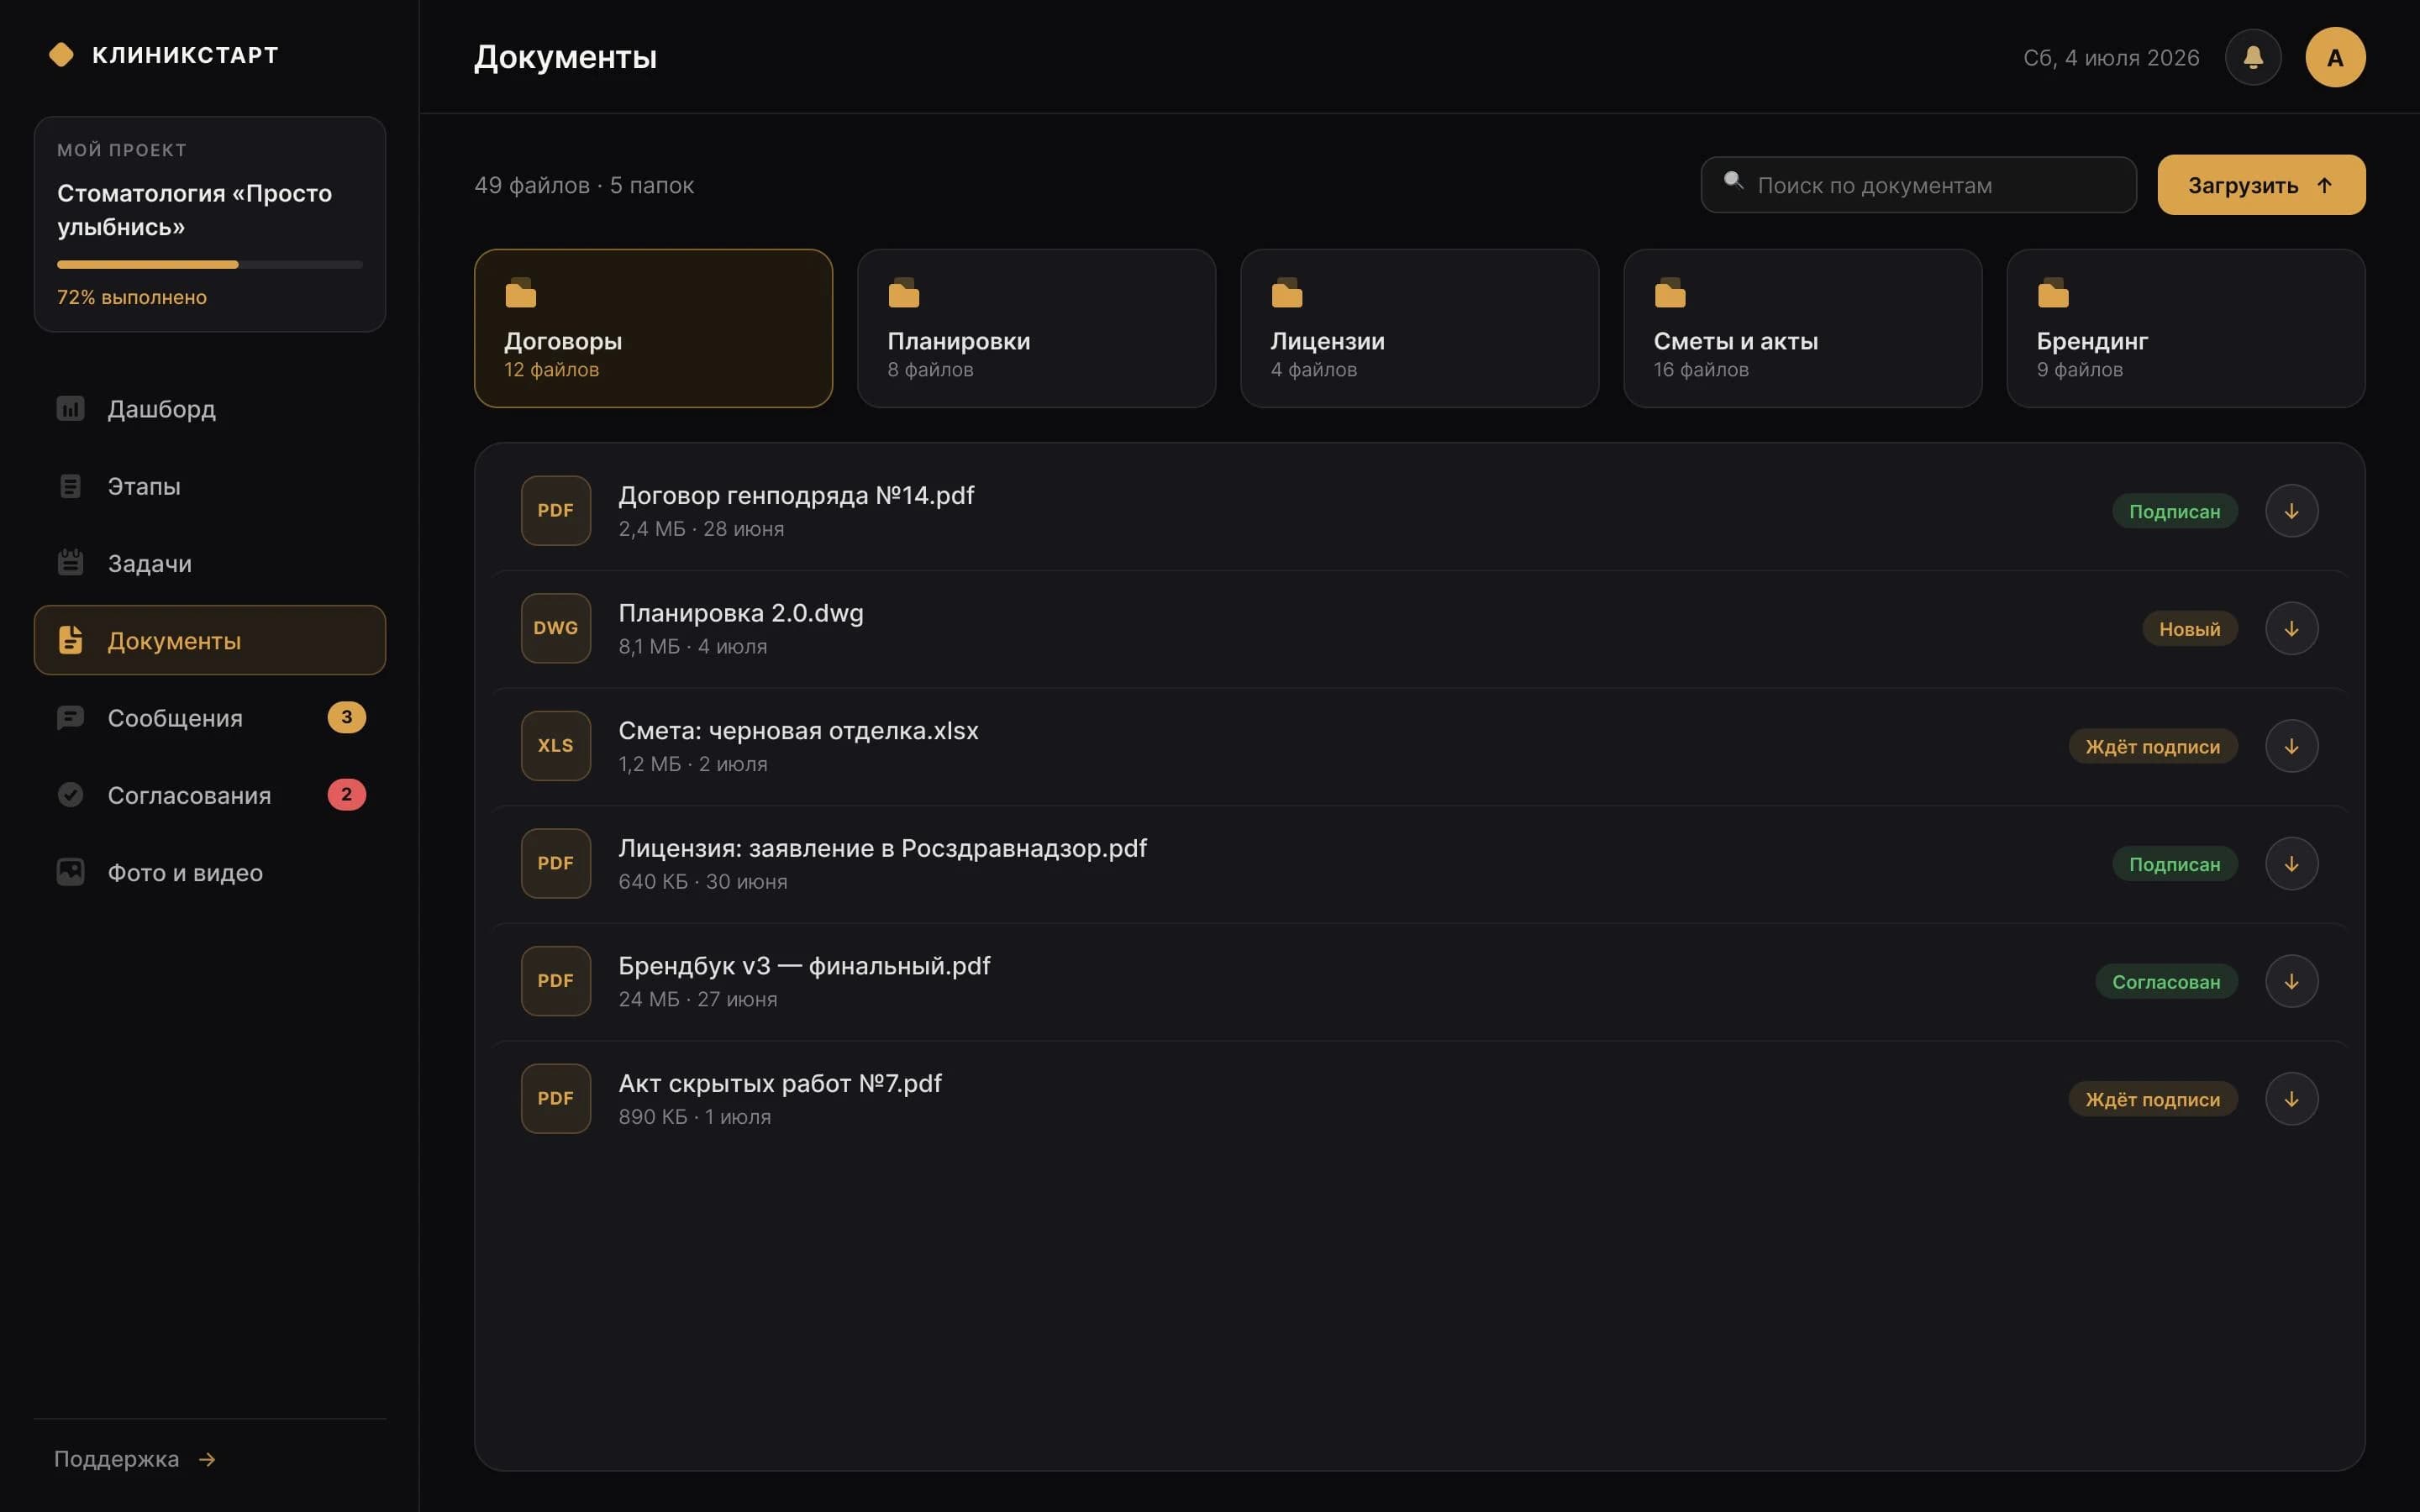The image size is (2420, 1512).
Task: Click the DWG file type badge
Action: coord(556,628)
